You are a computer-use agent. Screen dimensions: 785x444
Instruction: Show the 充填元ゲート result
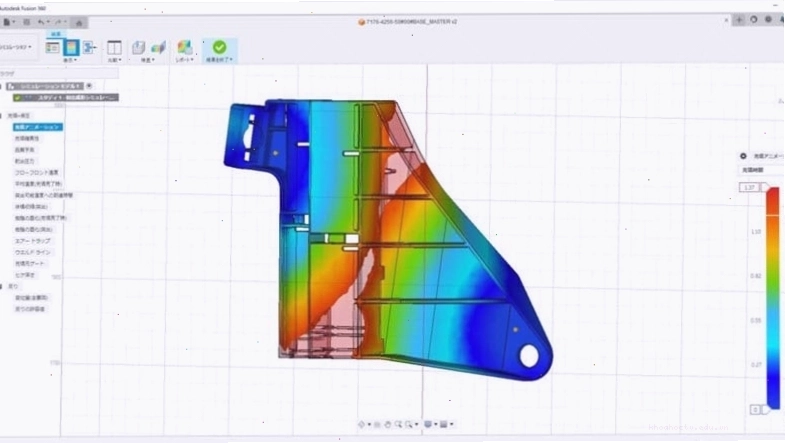30,264
